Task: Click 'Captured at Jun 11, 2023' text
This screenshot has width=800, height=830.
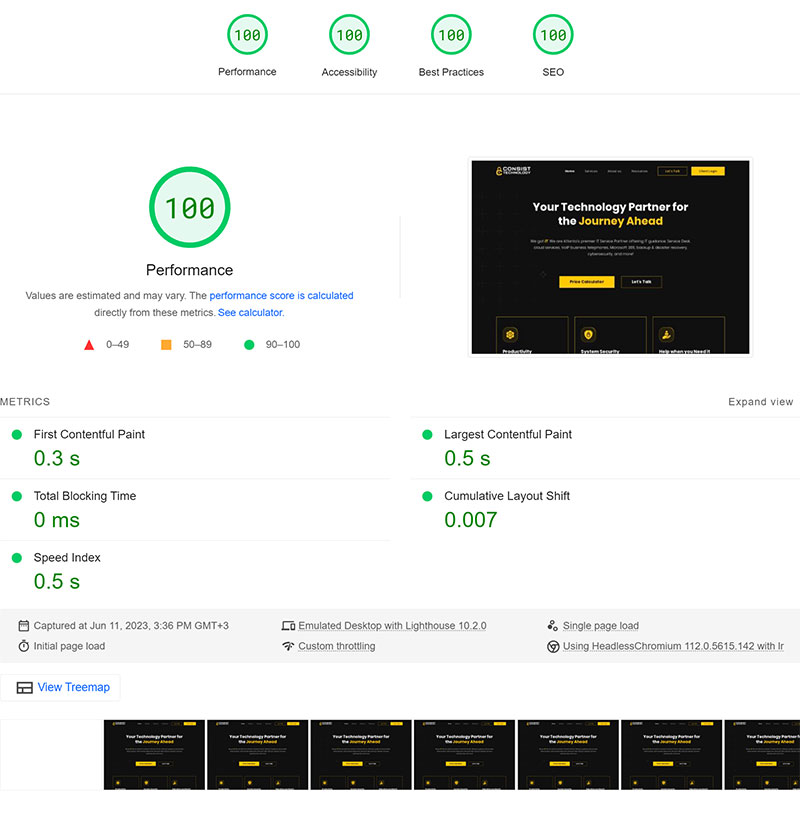Action: coord(131,626)
